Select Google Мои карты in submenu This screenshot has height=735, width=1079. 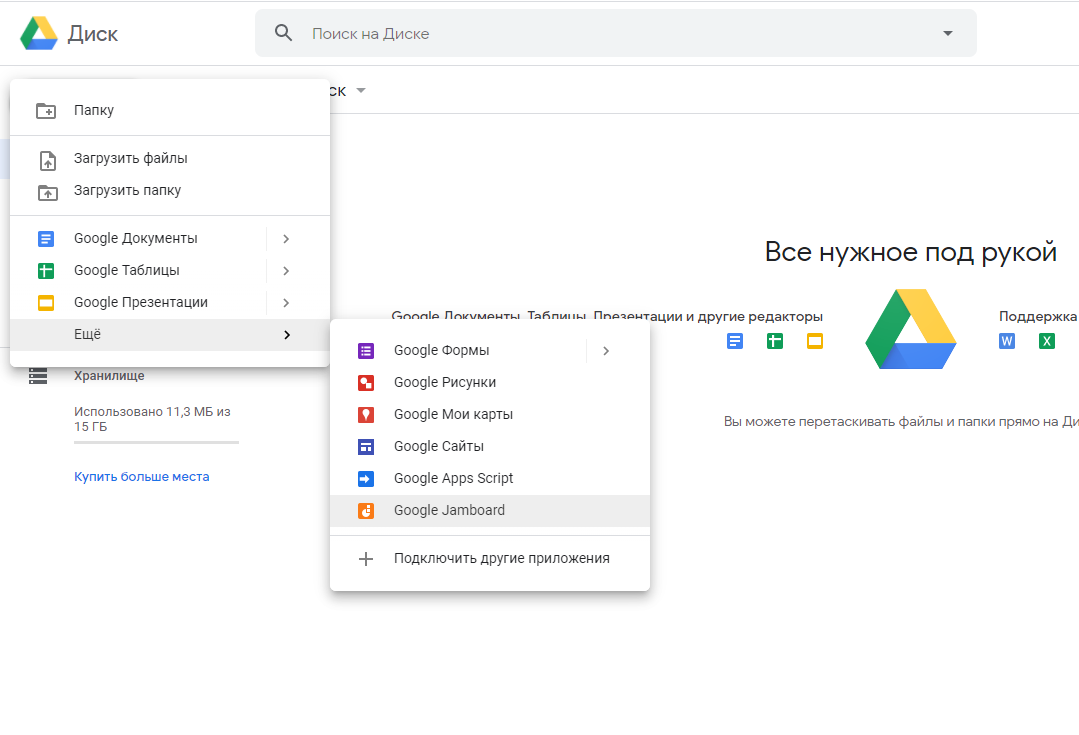pos(490,414)
